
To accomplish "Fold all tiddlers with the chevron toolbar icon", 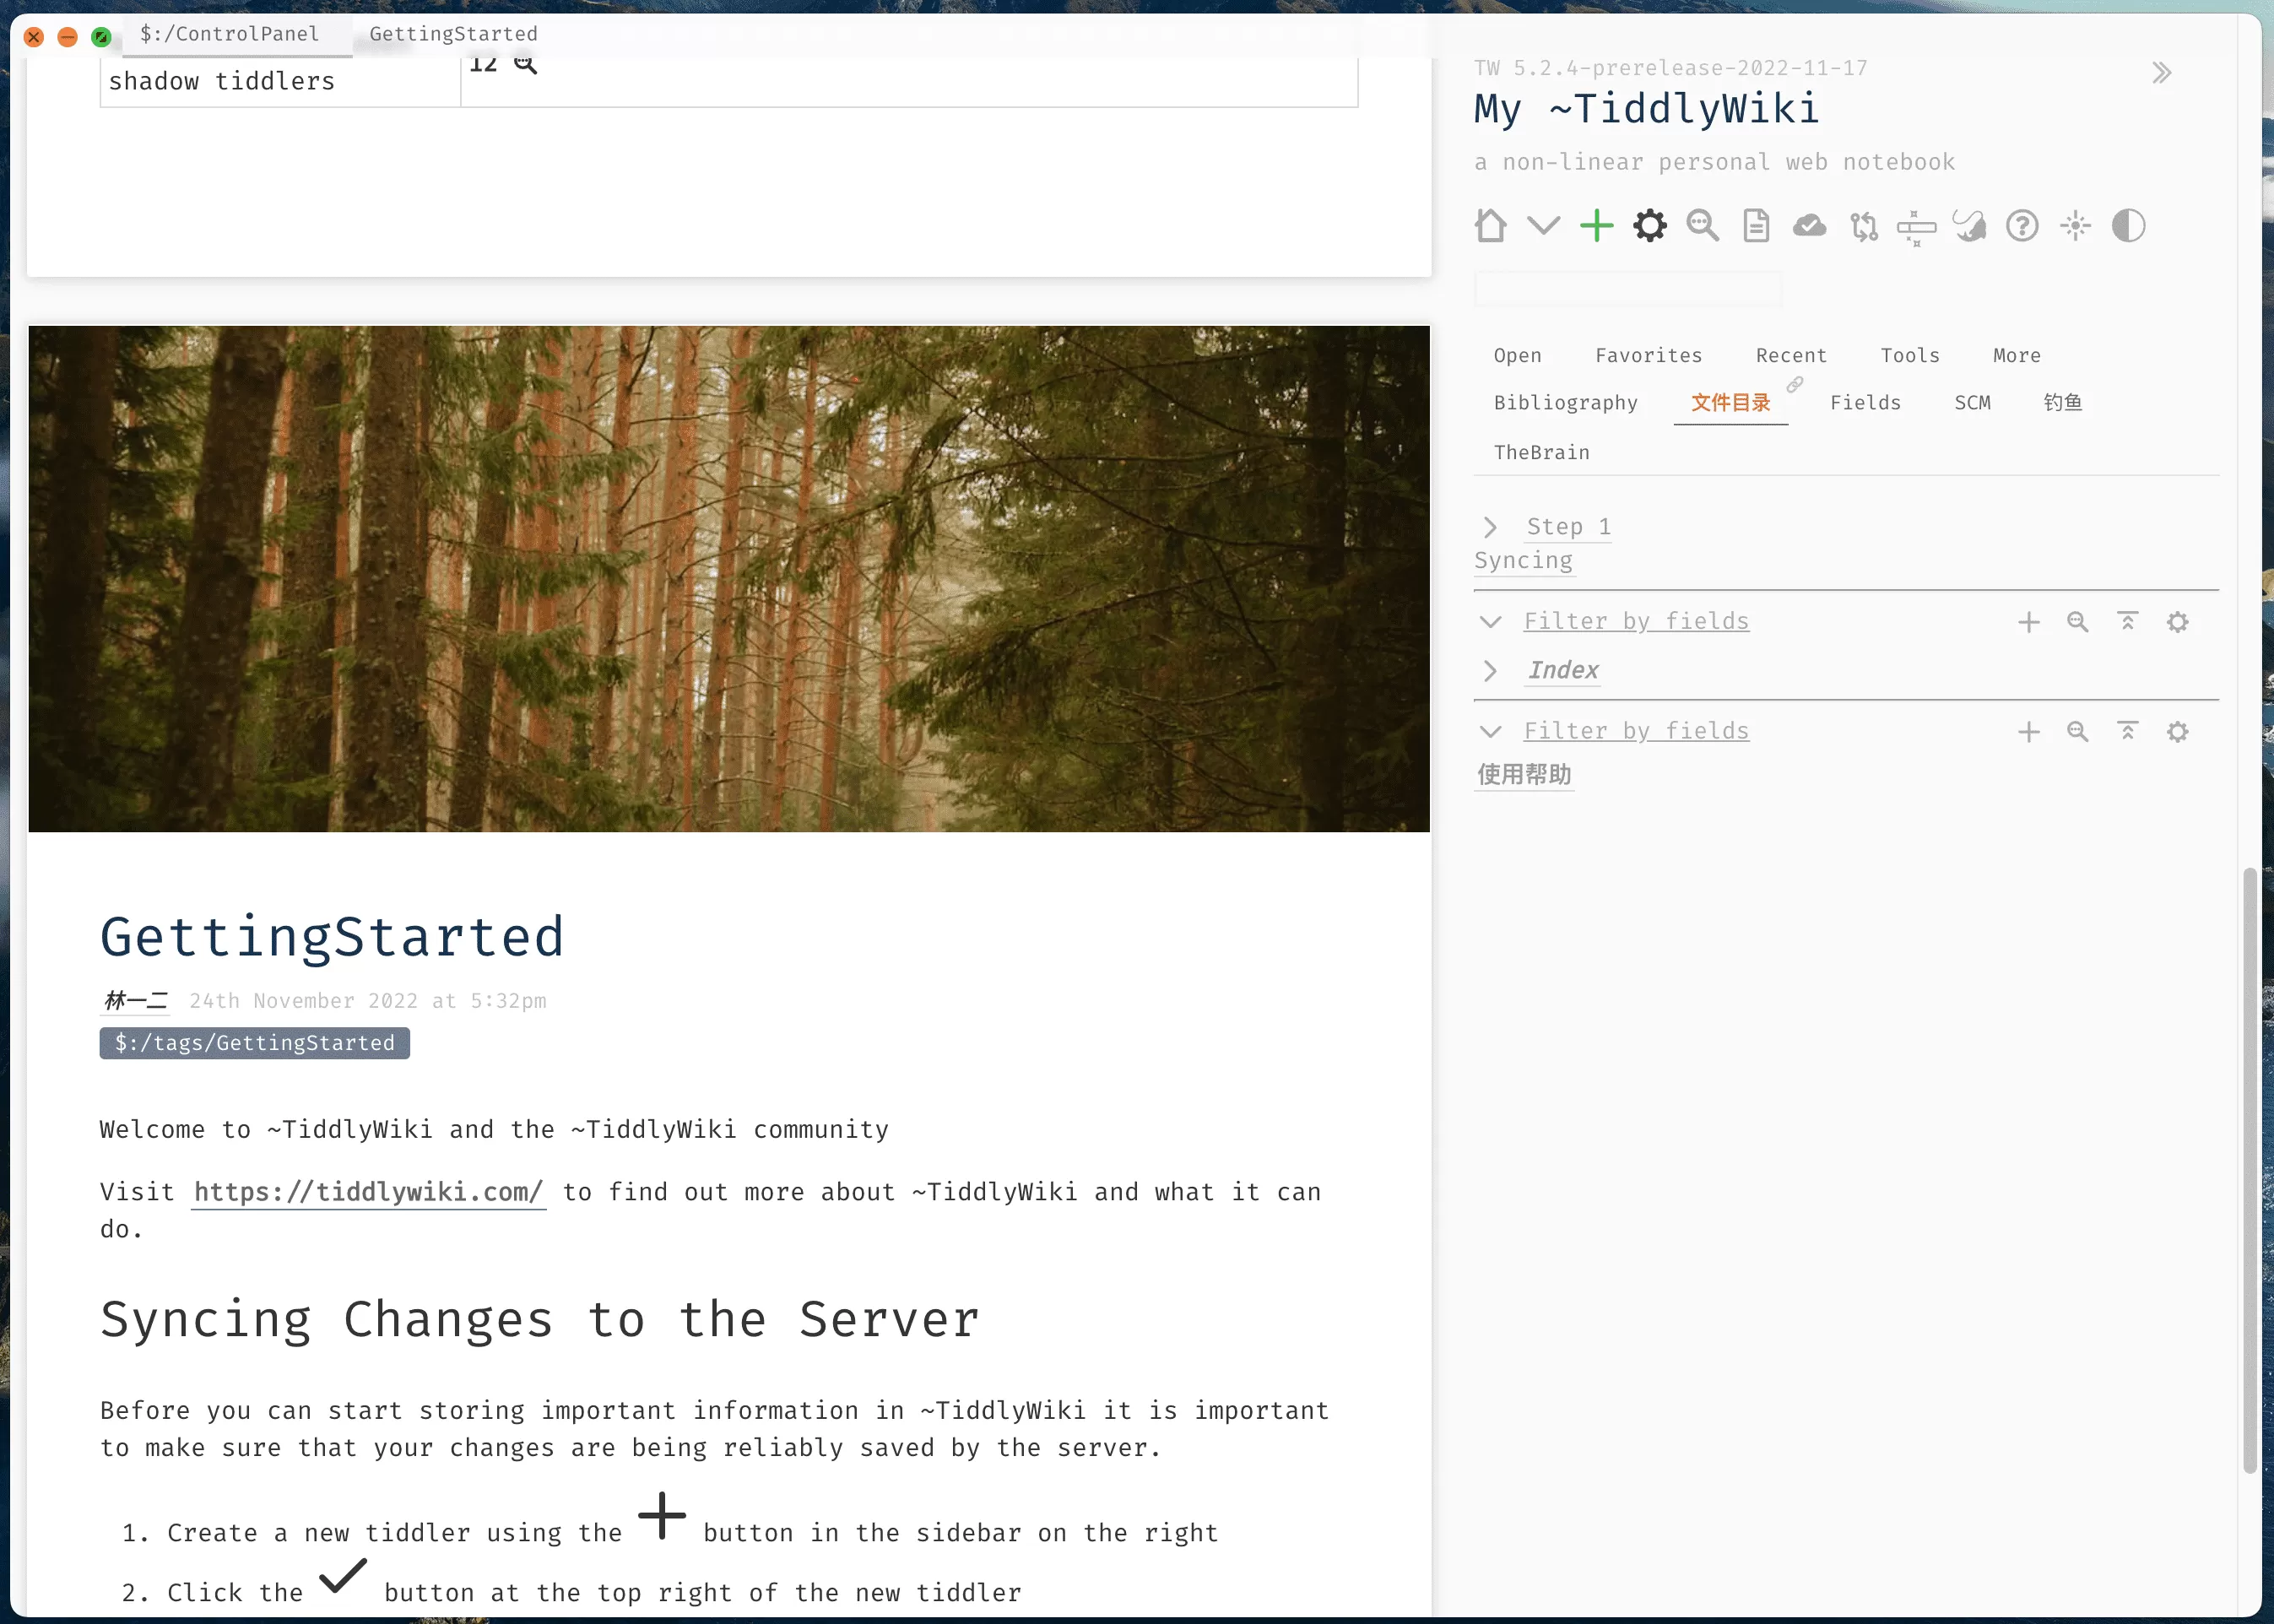I will tap(1543, 226).
